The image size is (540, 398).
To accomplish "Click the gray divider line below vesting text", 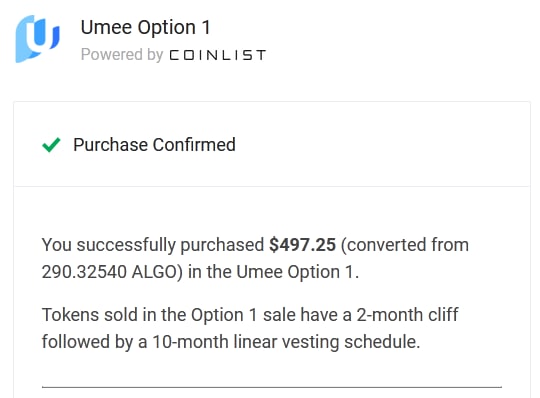I will coord(272,387).
